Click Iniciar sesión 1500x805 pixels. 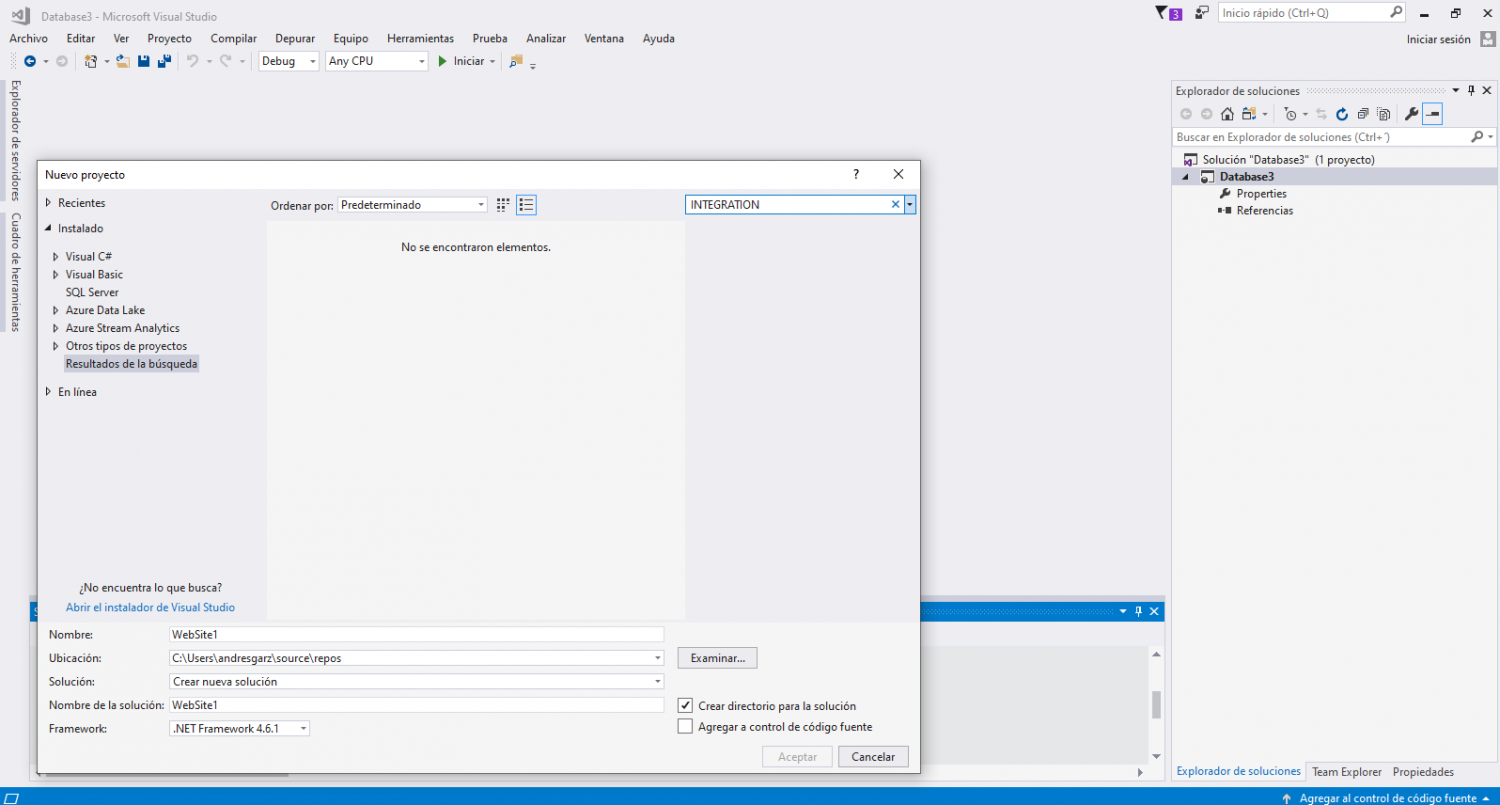pos(1438,39)
